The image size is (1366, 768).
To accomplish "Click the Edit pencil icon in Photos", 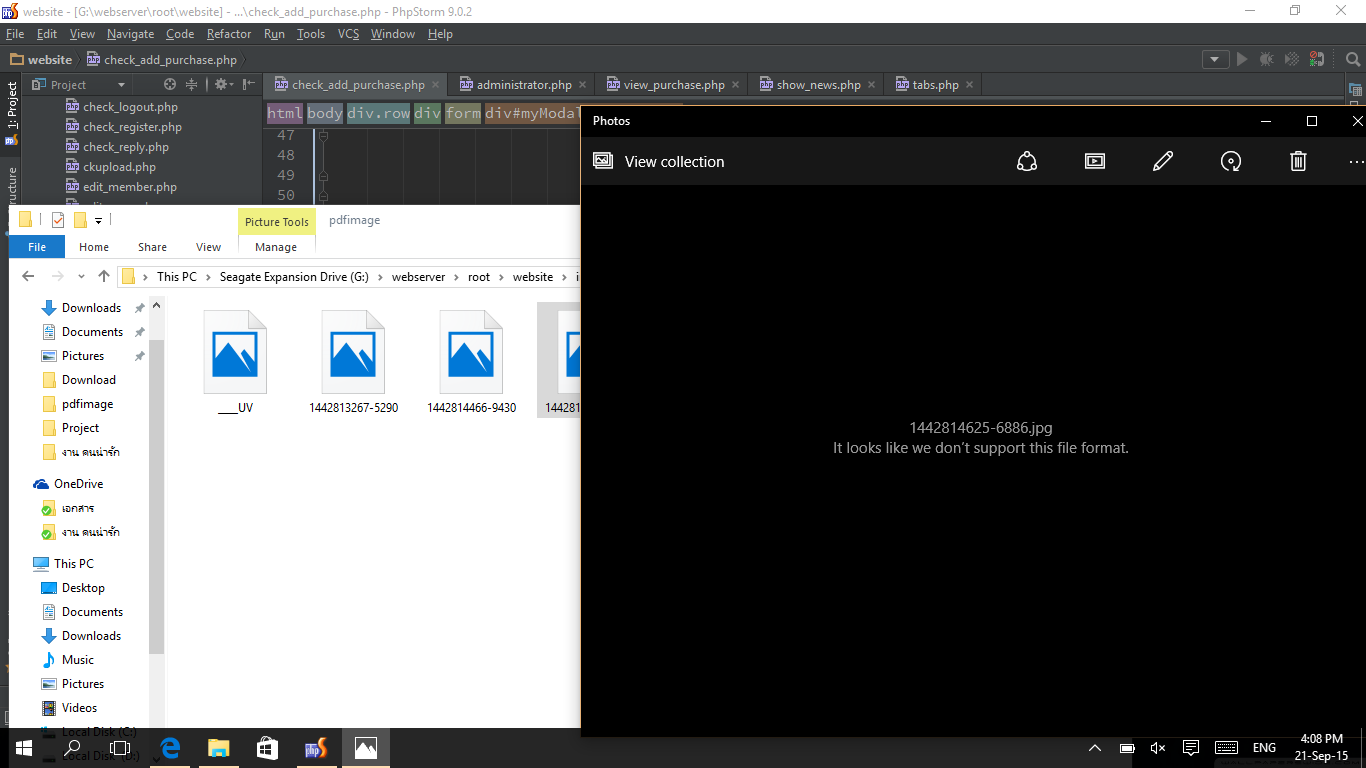I will (1163, 161).
